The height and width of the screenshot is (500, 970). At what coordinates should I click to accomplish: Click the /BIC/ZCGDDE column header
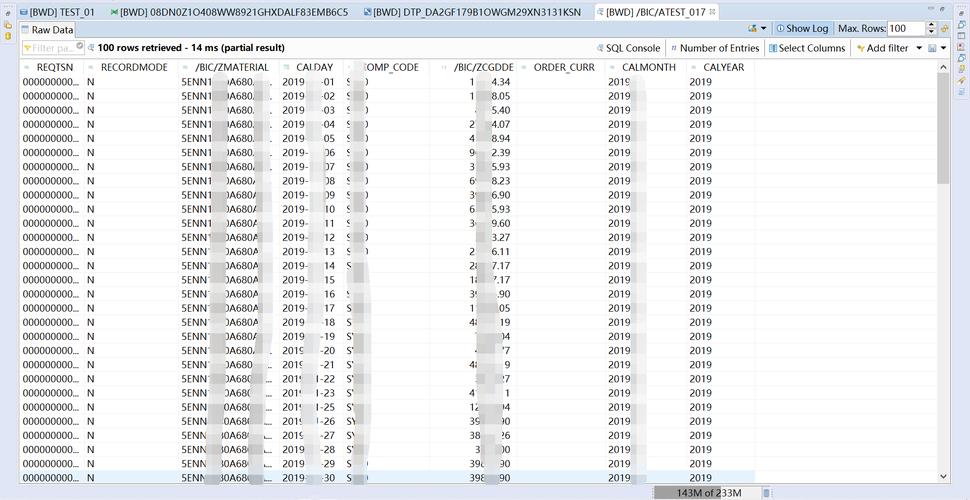473,67
